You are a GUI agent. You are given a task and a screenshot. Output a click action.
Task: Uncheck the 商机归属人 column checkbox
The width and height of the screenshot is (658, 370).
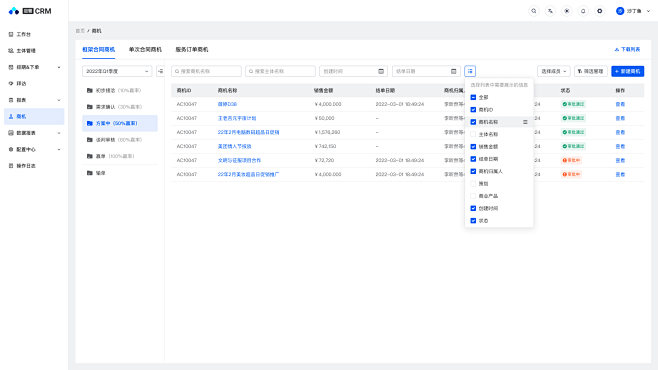pyautogui.click(x=473, y=171)
